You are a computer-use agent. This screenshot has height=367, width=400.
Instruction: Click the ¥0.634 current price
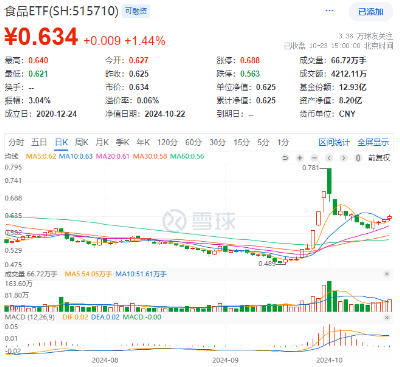(41, 36)
